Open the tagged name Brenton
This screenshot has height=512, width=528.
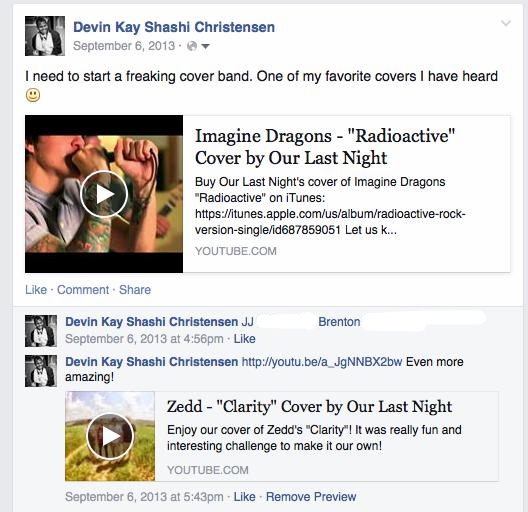click(x=339, y=322)
